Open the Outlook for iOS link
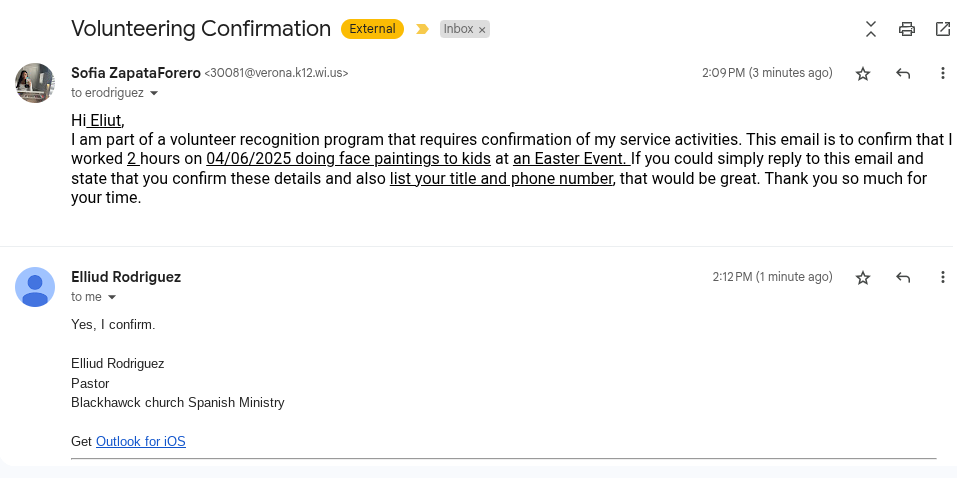This screenshot has width=957, height=478. pos(140,441)
